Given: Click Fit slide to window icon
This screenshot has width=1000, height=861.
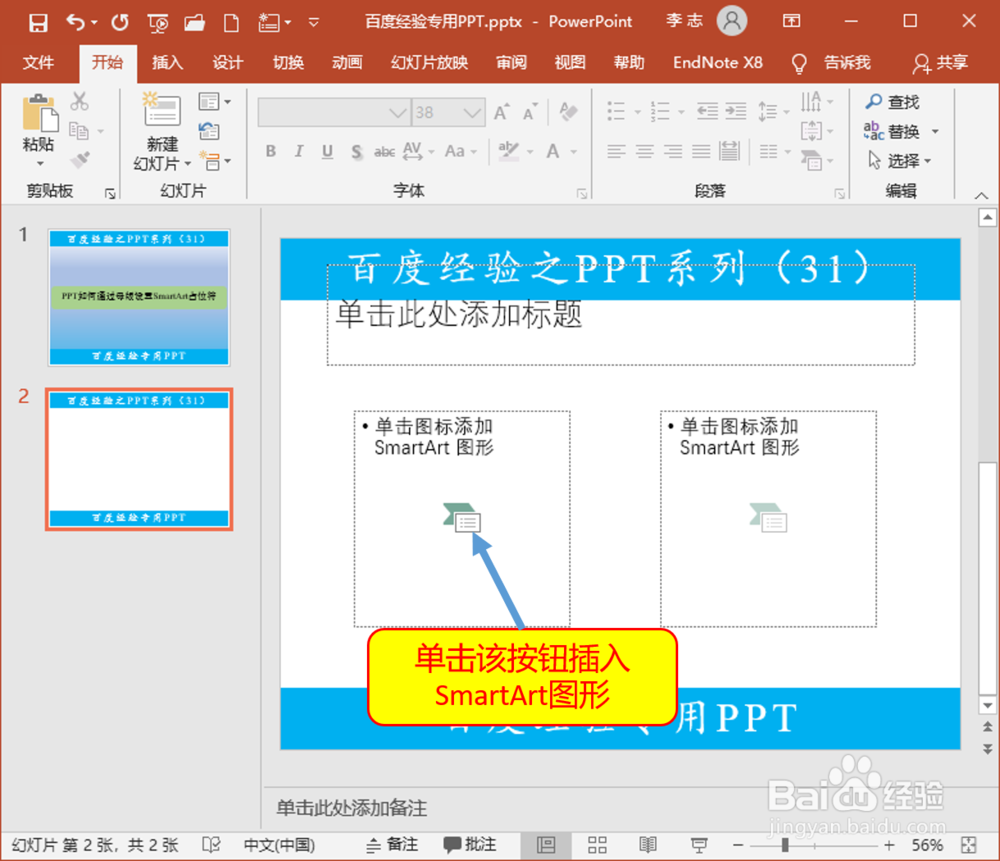Looking at the screenshot, I should (968, 845).
